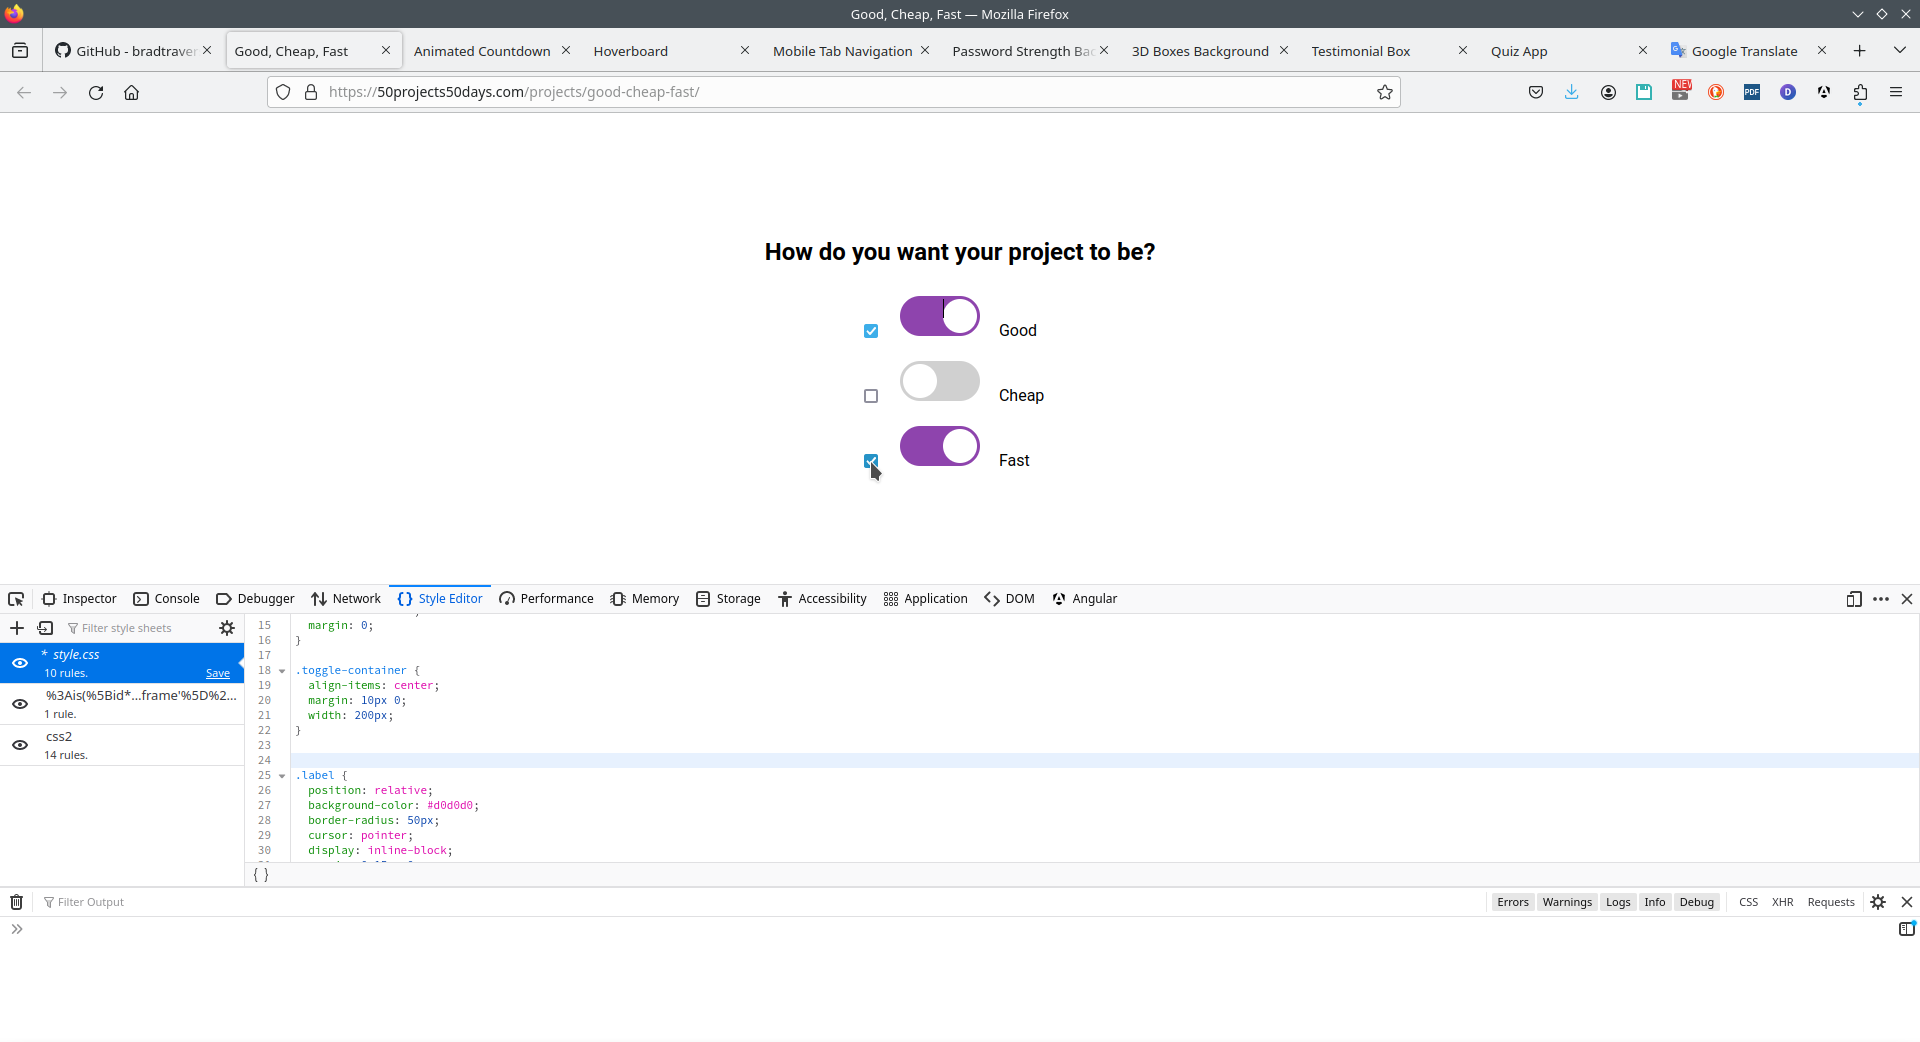
Task: Toggle the console sidebar editor icon
Action: (x=1907, y=929)
